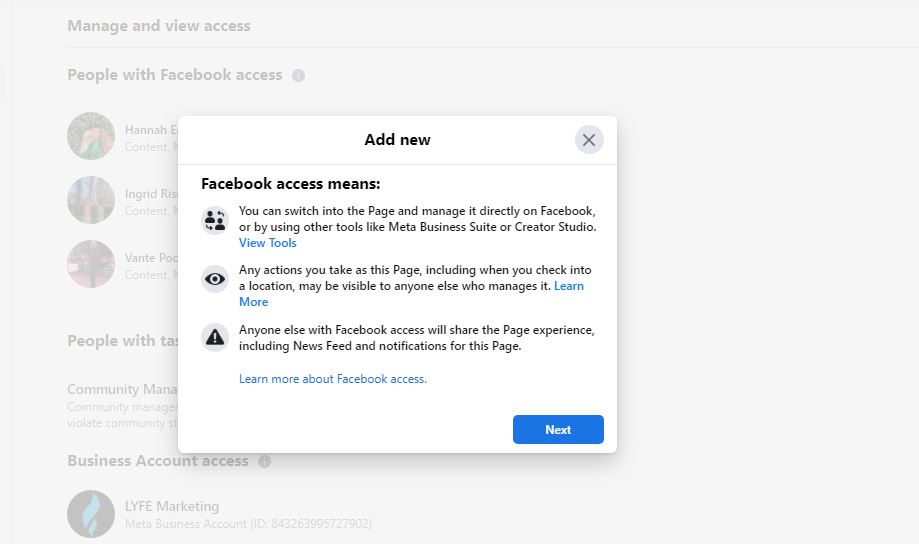Open the View Tools link
The width and height of the screenshot is (919, 544).
click(x=268, y=243)
